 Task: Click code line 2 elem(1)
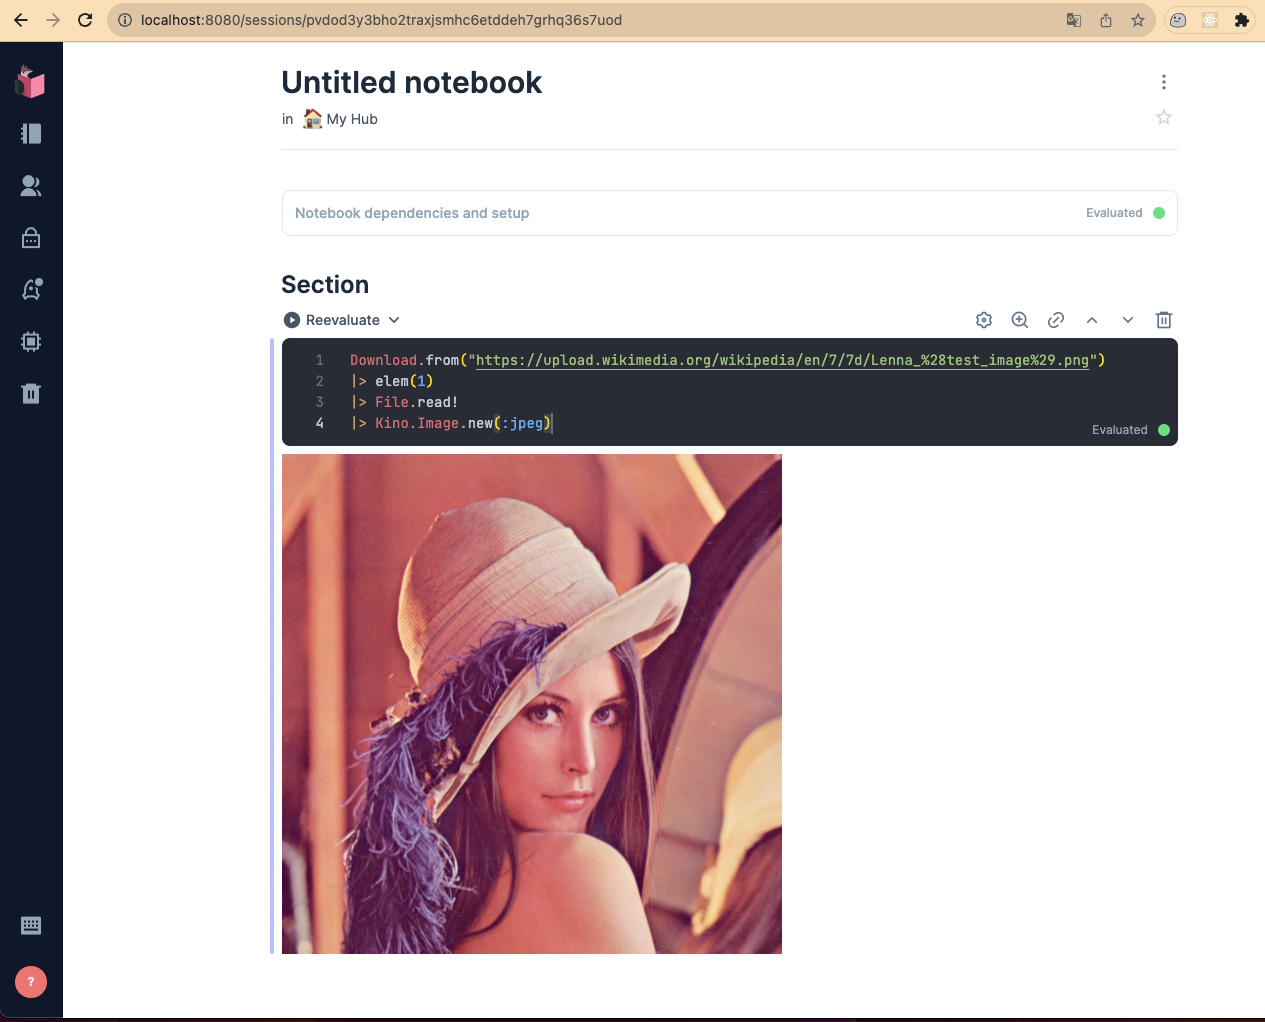(392, 381)
